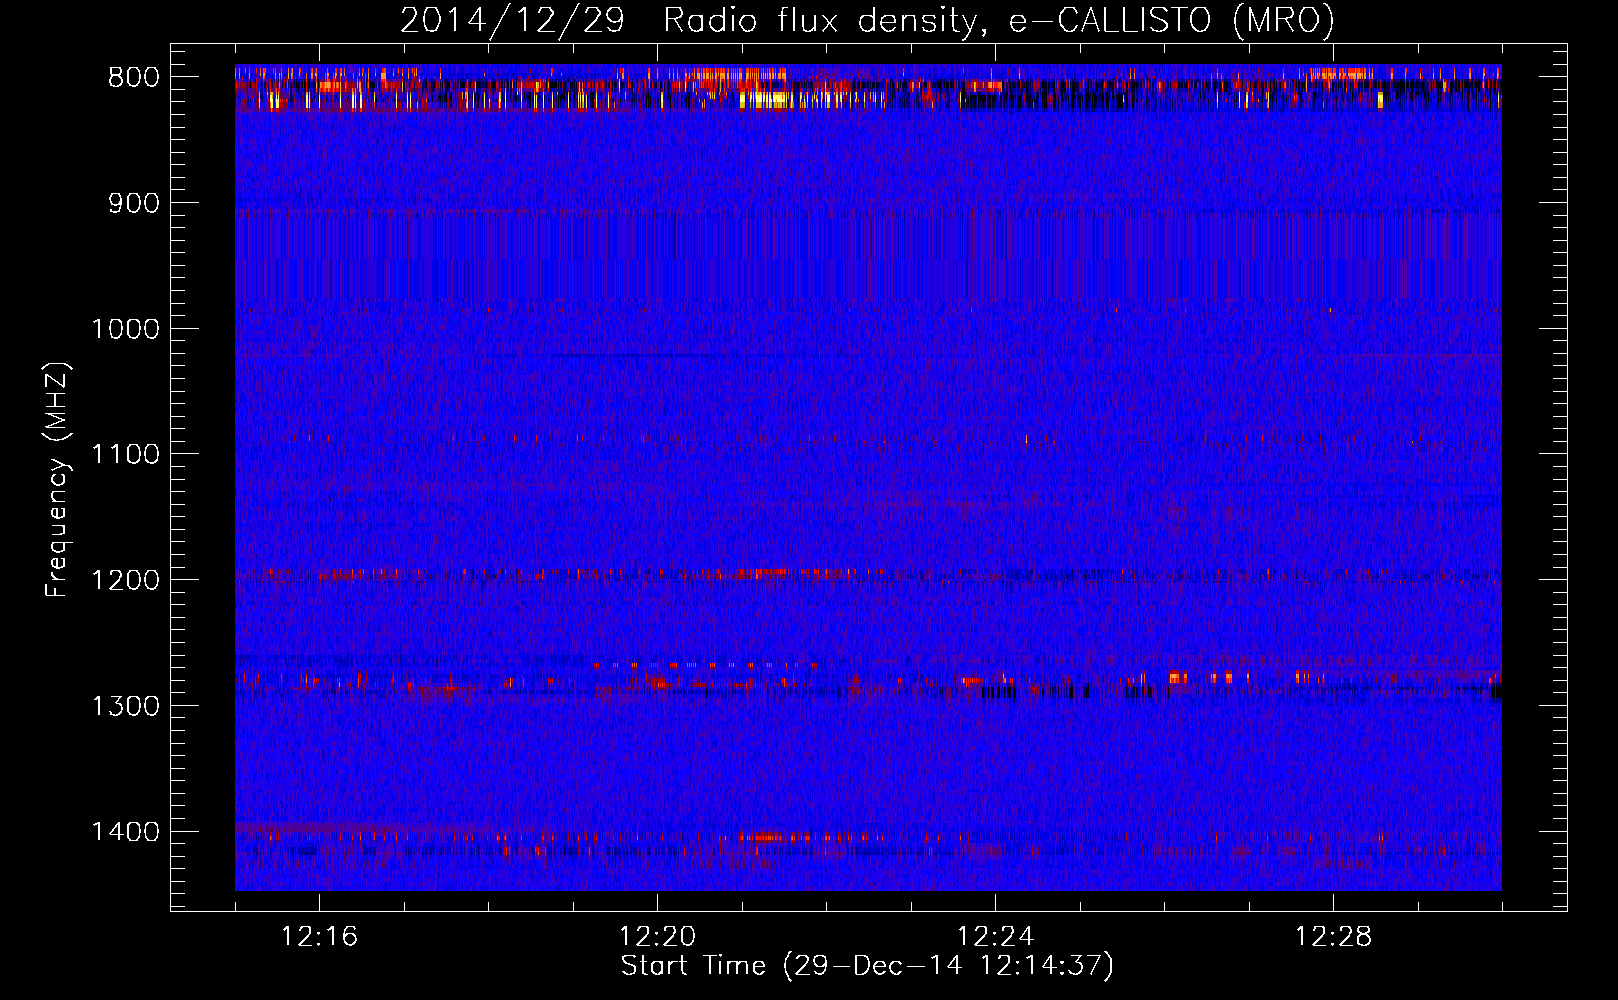Click the plot title 'Radio flux density, e-CALLISTO (MRO)'
The width and height of the screenshot is (1618, 1000).
click(x=999, y=20)
